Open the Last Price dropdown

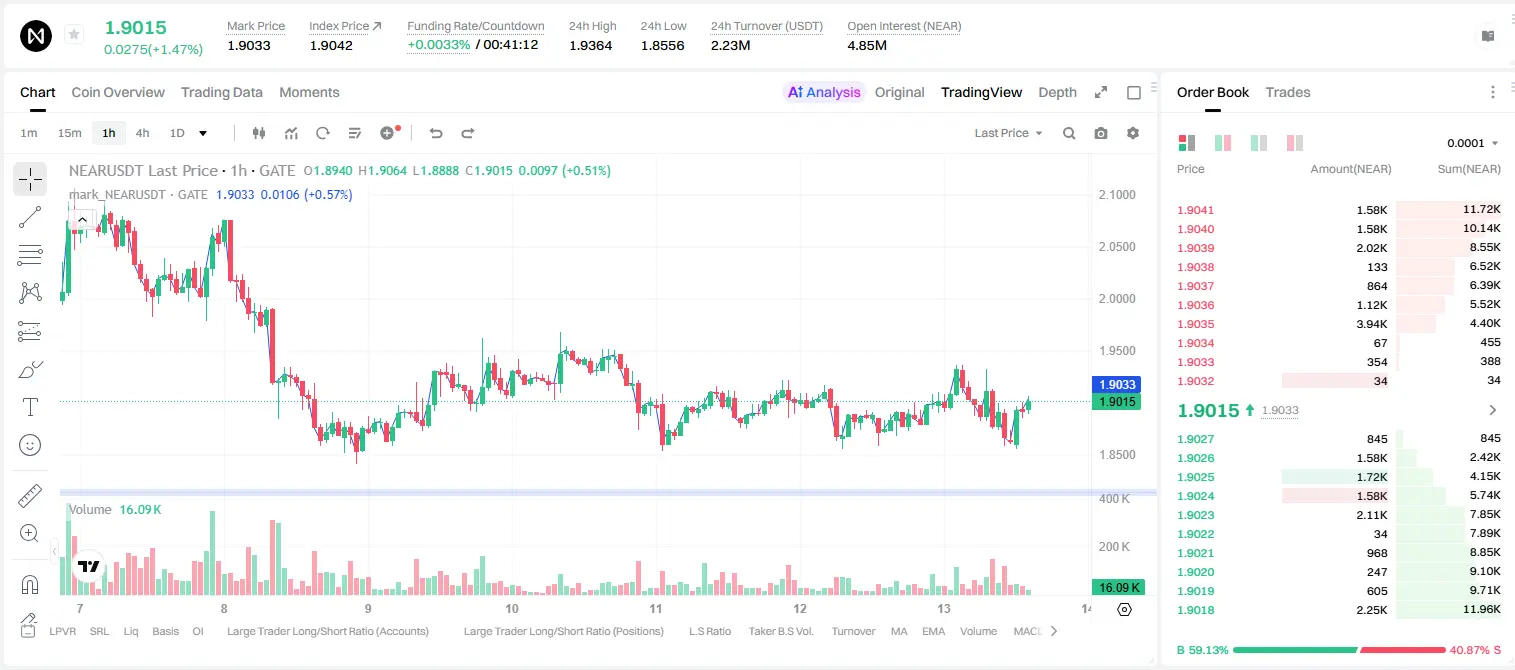click(1008, 133)
